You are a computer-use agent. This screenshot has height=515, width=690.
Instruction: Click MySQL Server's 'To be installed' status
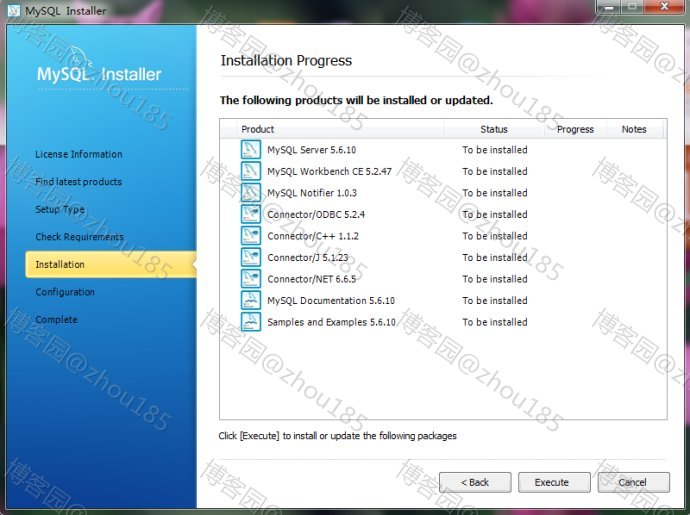495,150
